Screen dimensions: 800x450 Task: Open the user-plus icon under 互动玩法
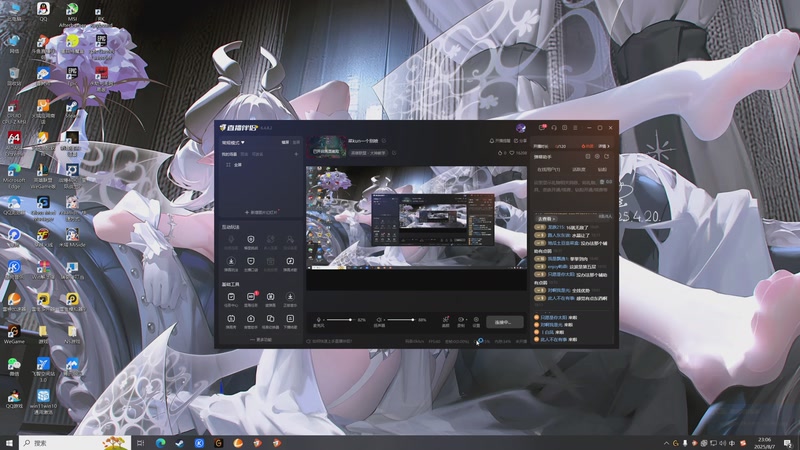(290, 240)
